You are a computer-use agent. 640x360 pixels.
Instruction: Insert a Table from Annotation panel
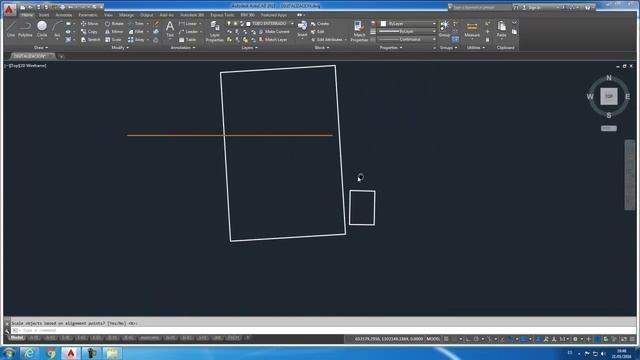[x=187, y=40]
